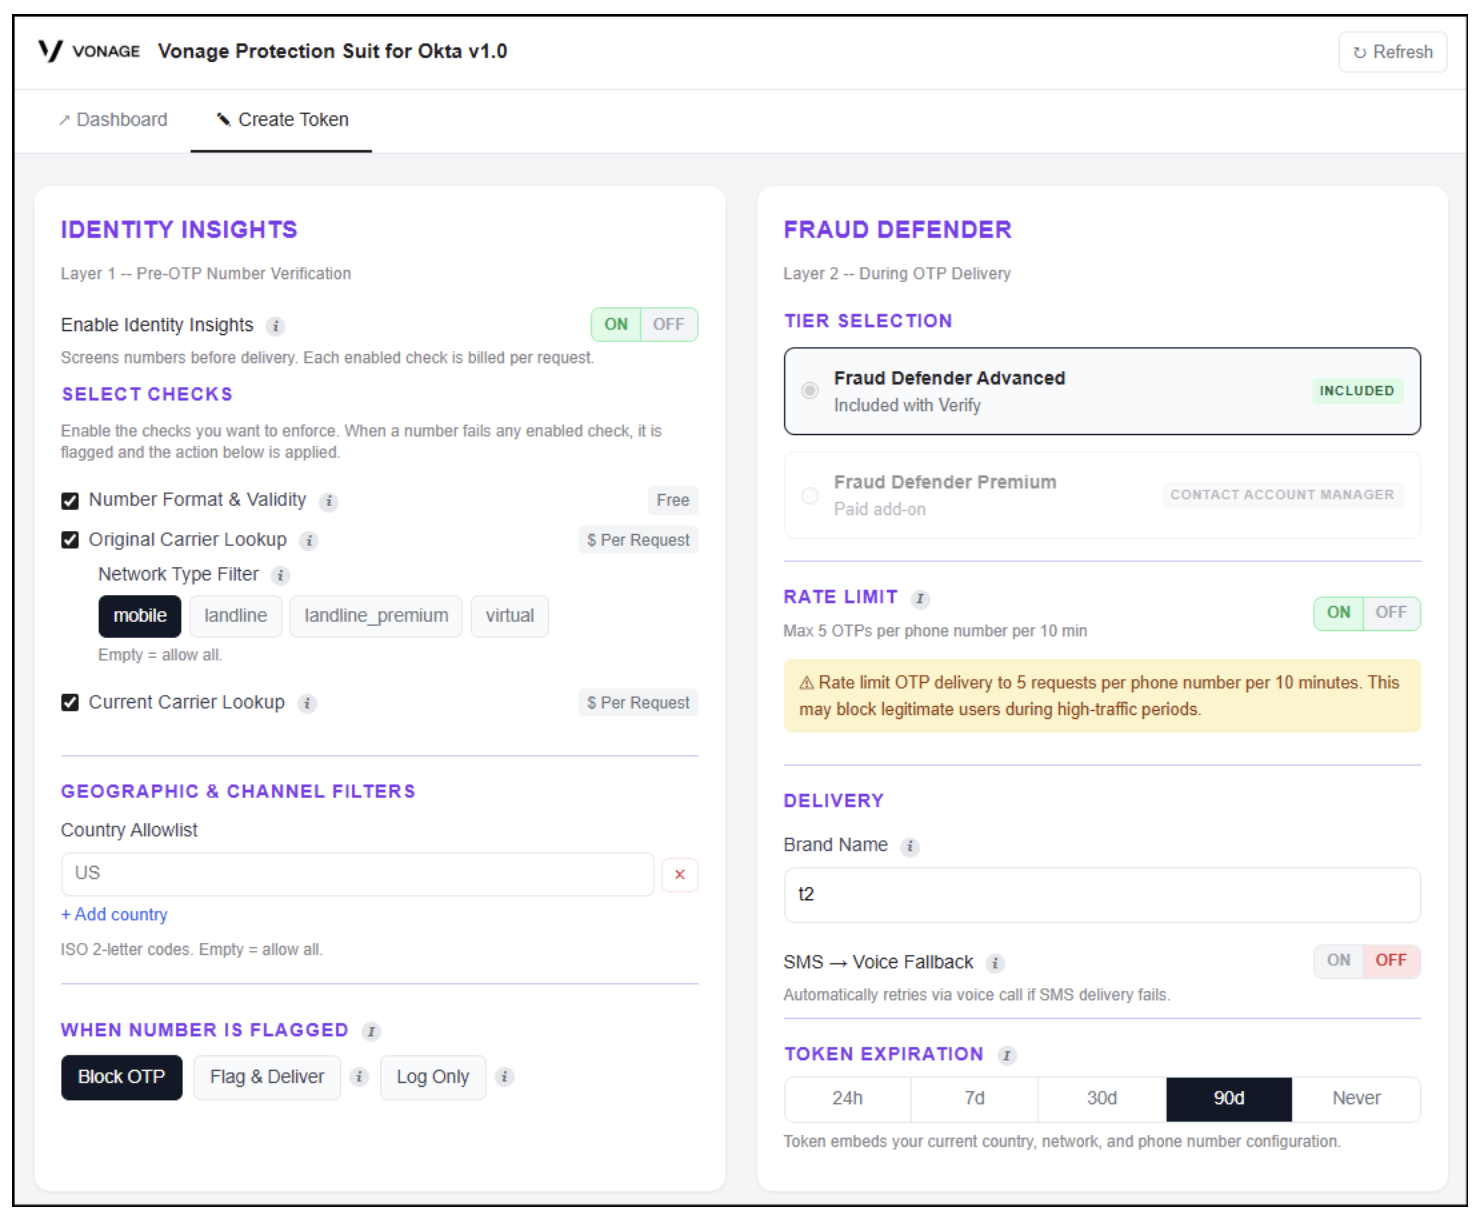Click info icon beside Number Format & Validity
Screen dimensions: 1477x1220
pos(329,501)
